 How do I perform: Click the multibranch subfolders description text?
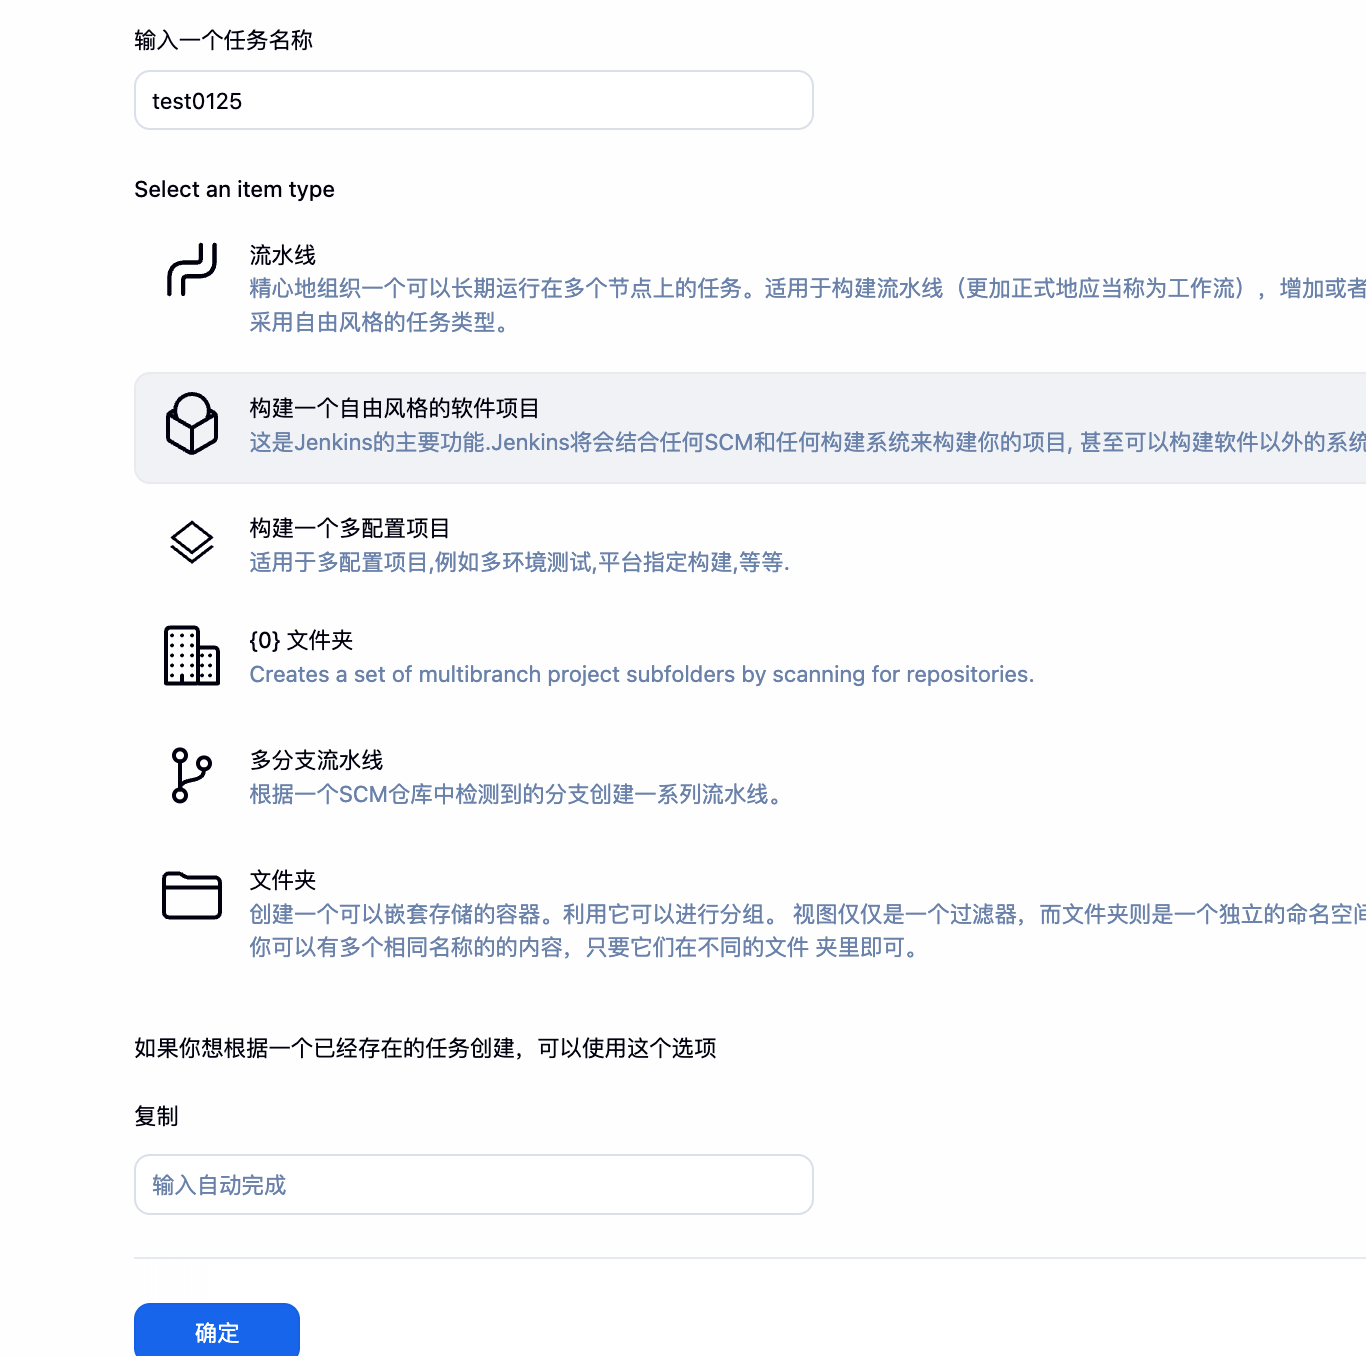pyautogui.click(x=641, y=674)
